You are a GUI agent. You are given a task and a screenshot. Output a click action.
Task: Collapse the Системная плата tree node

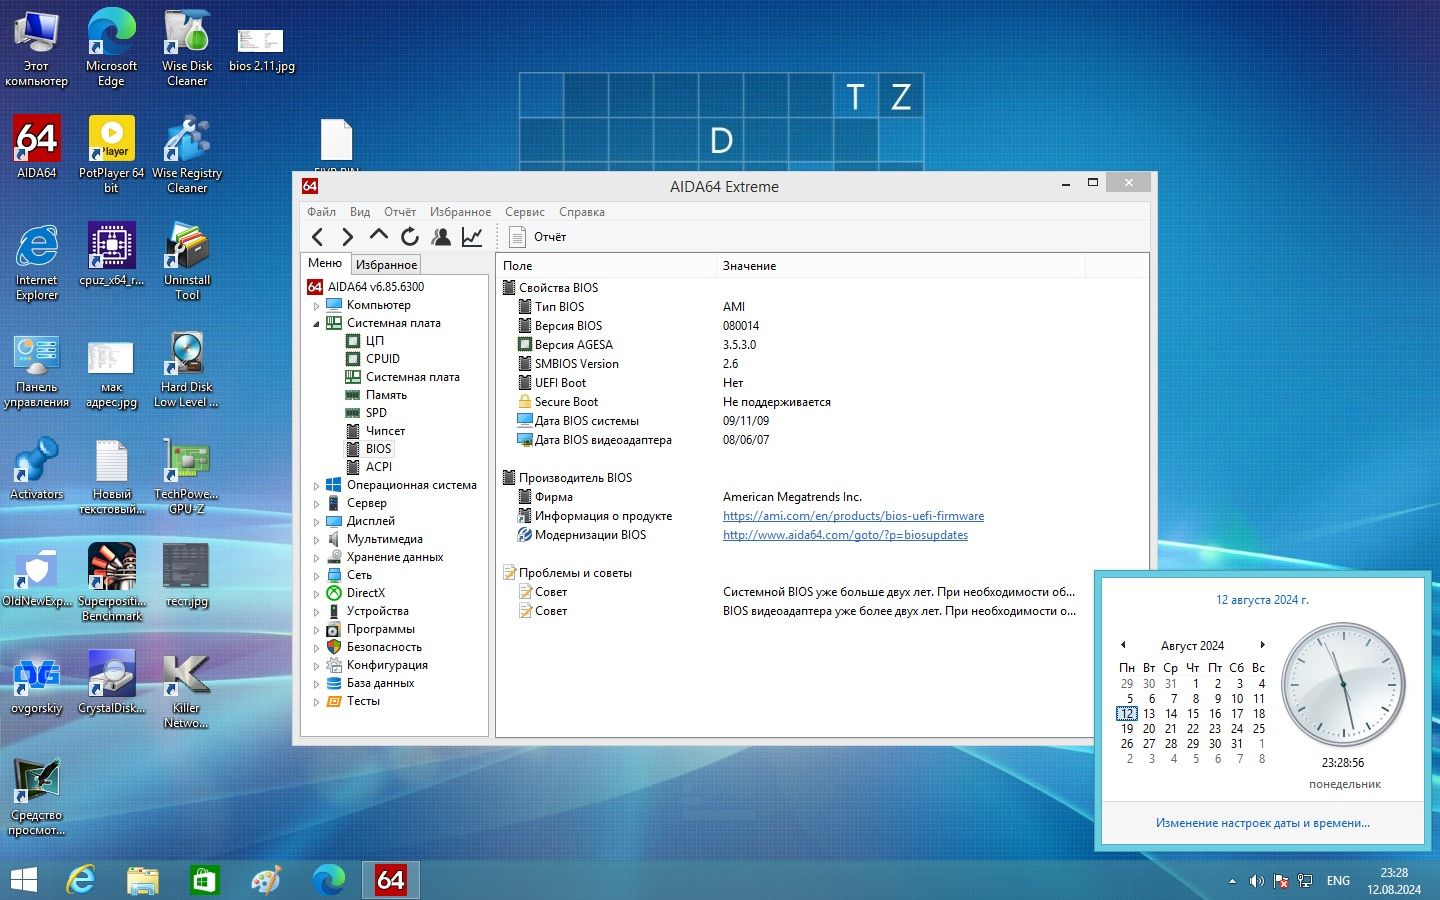point(317,324)
